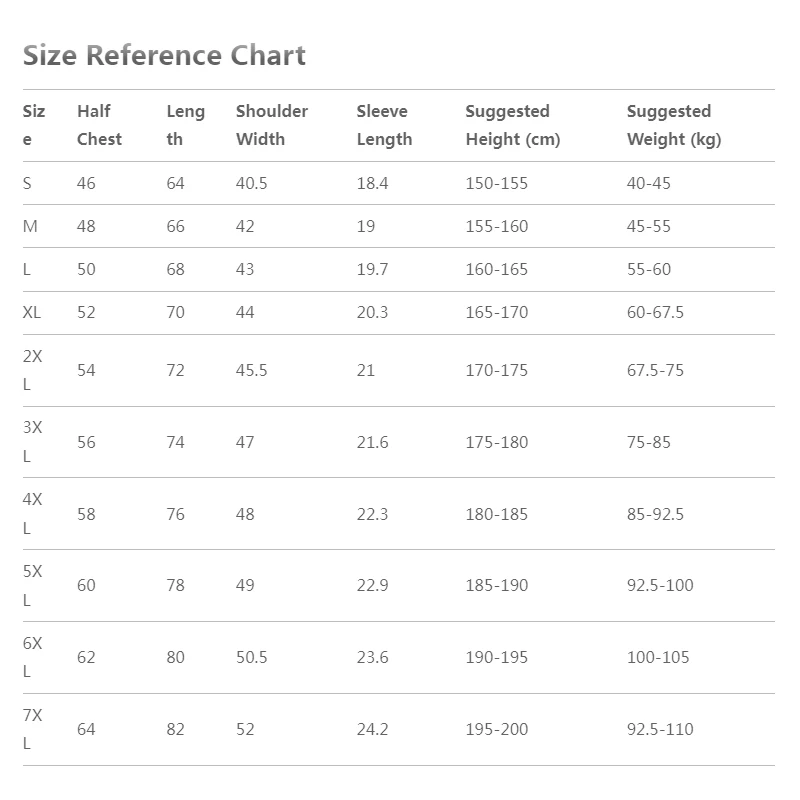Click the 100-105 weight cell
The image size is (800, 800).
pos(658,657)
